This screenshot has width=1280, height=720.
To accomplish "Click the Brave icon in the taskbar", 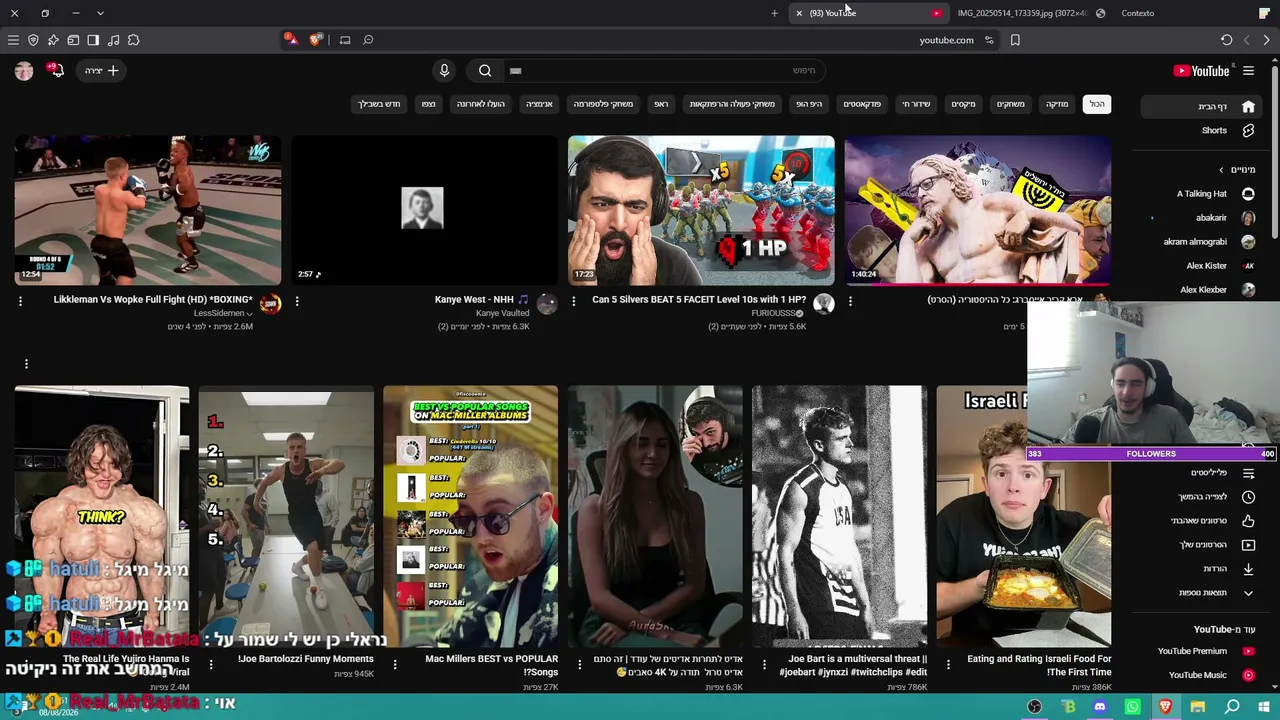I will pos(1165,707).
